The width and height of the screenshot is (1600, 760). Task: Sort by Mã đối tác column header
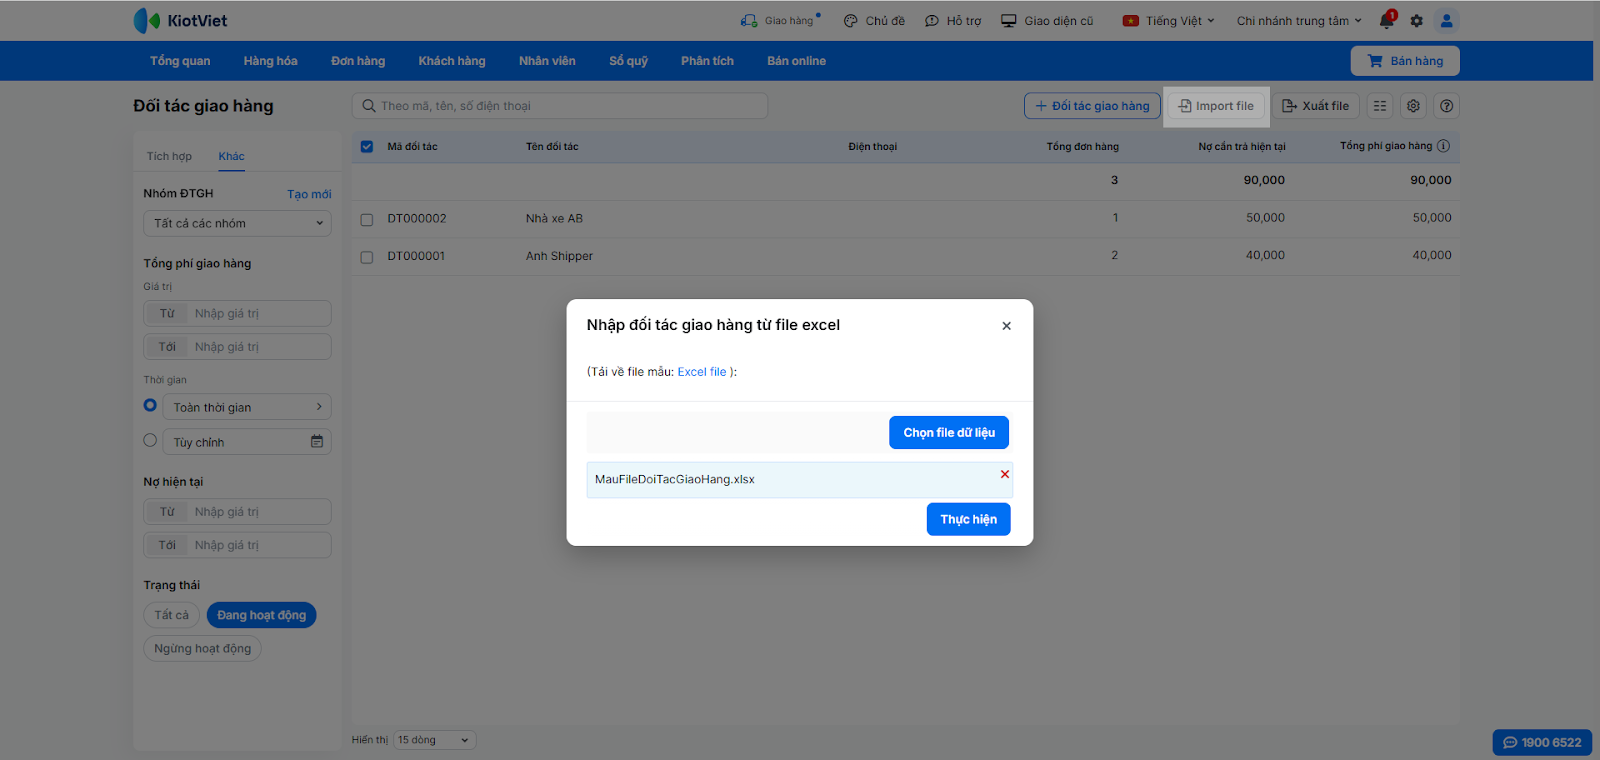coord(412,147)
